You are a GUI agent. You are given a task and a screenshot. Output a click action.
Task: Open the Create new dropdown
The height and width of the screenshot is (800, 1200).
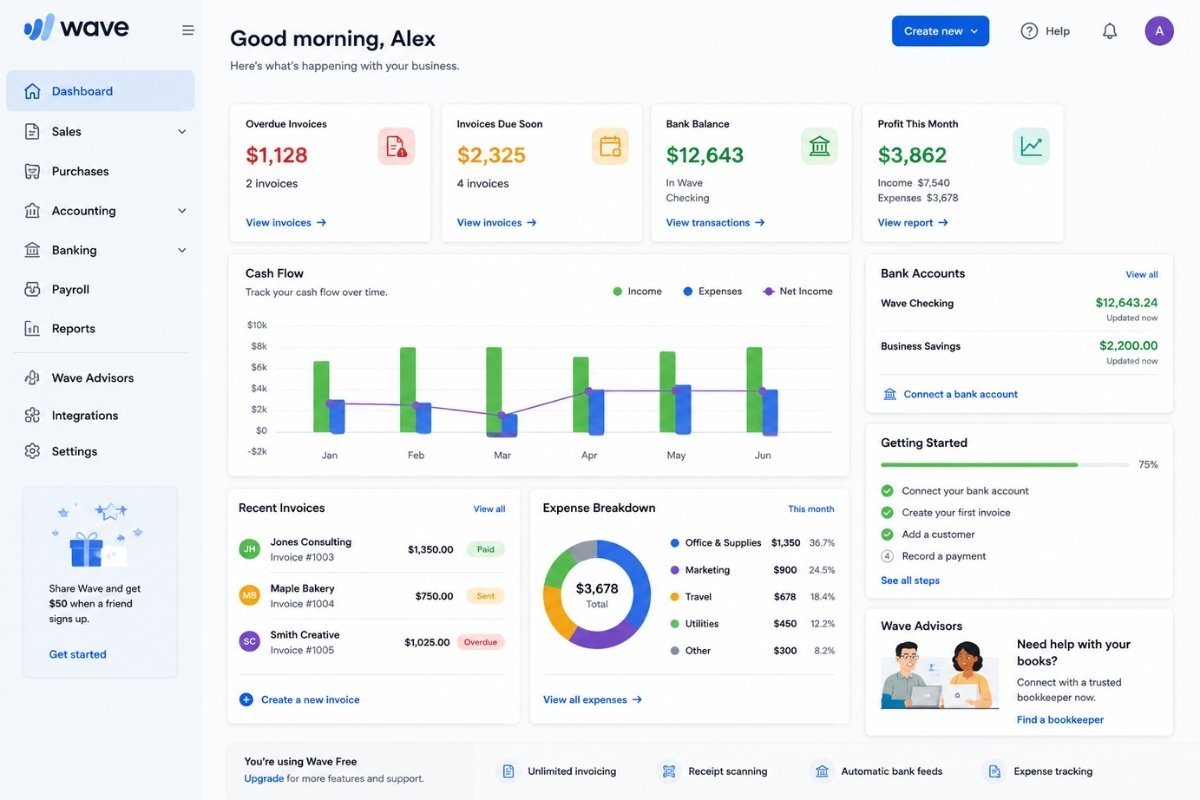pyautogui.click(x=940, y=31)
